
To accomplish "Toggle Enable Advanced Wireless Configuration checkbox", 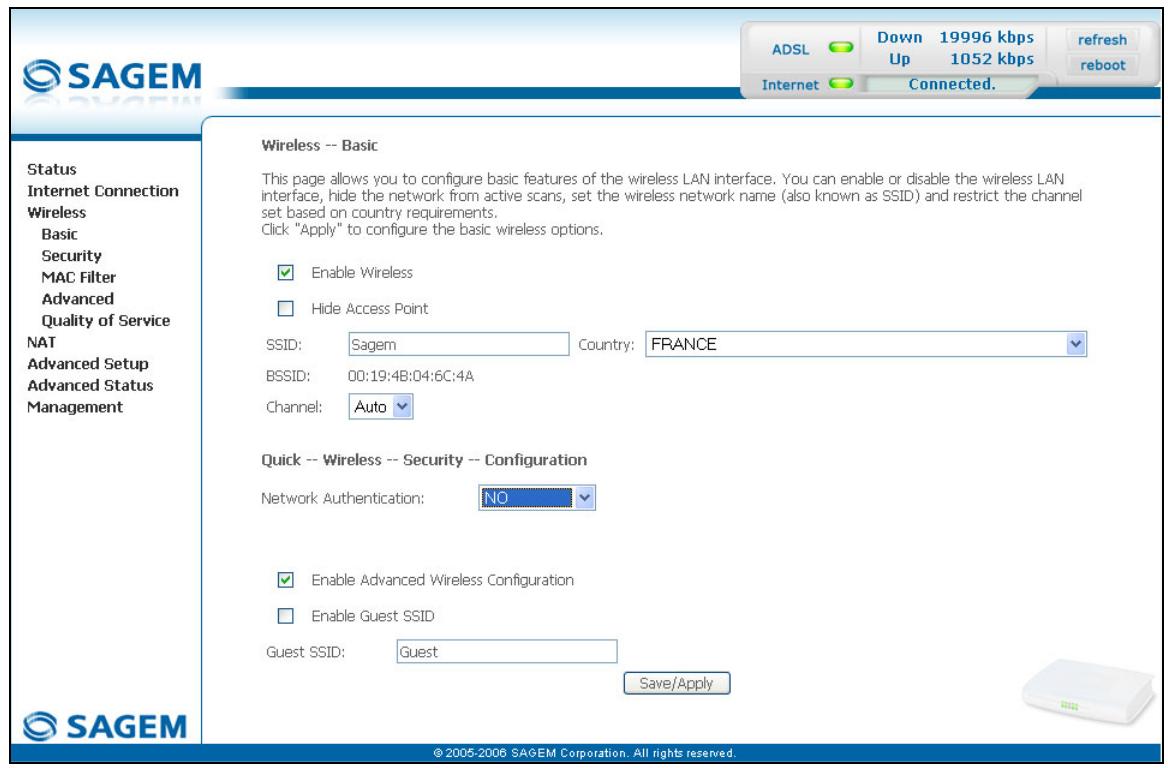I will (x=285, y=580).
